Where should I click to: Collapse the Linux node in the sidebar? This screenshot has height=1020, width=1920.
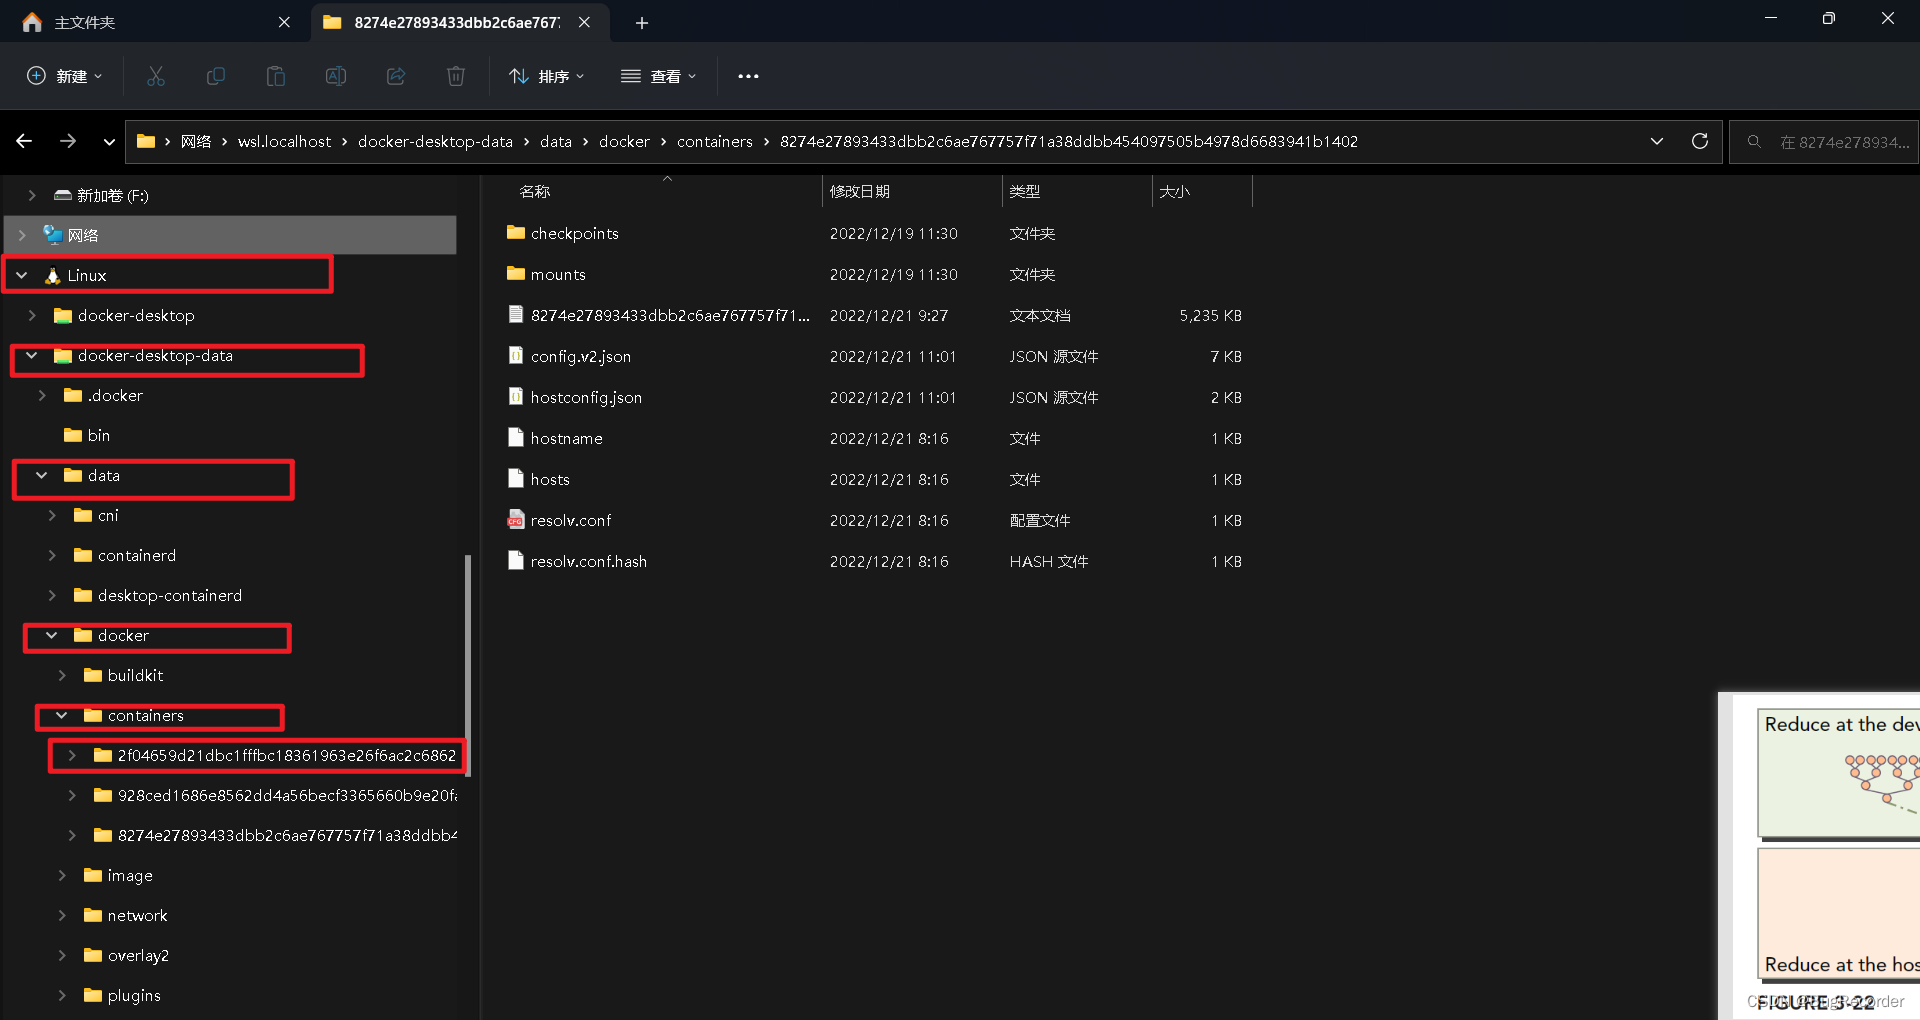22,275
